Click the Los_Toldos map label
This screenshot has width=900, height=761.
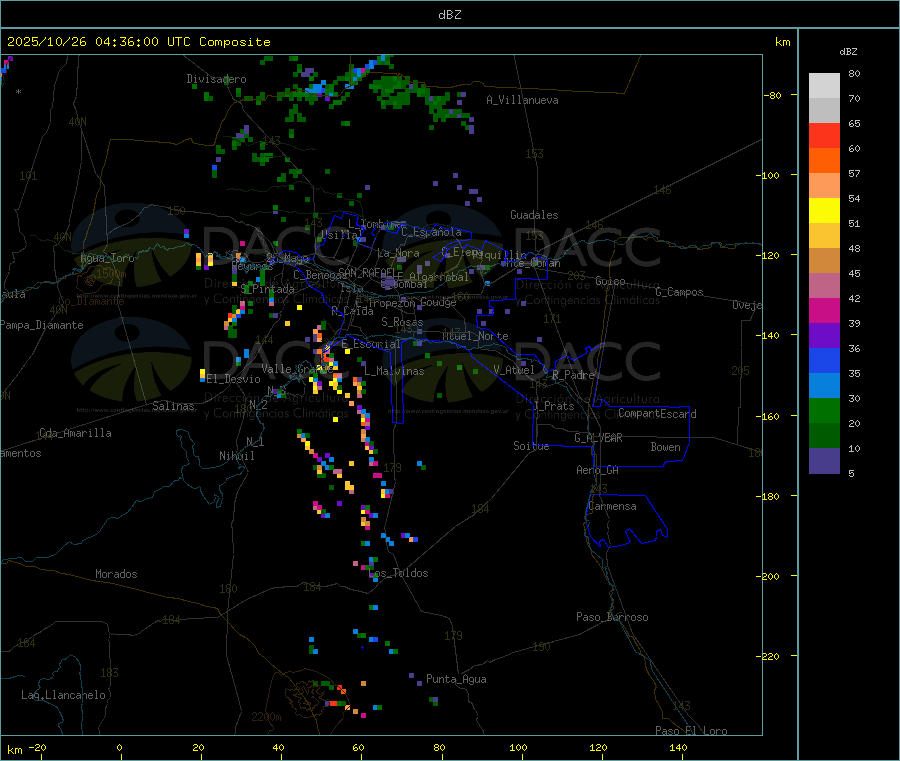pos(398,573)
